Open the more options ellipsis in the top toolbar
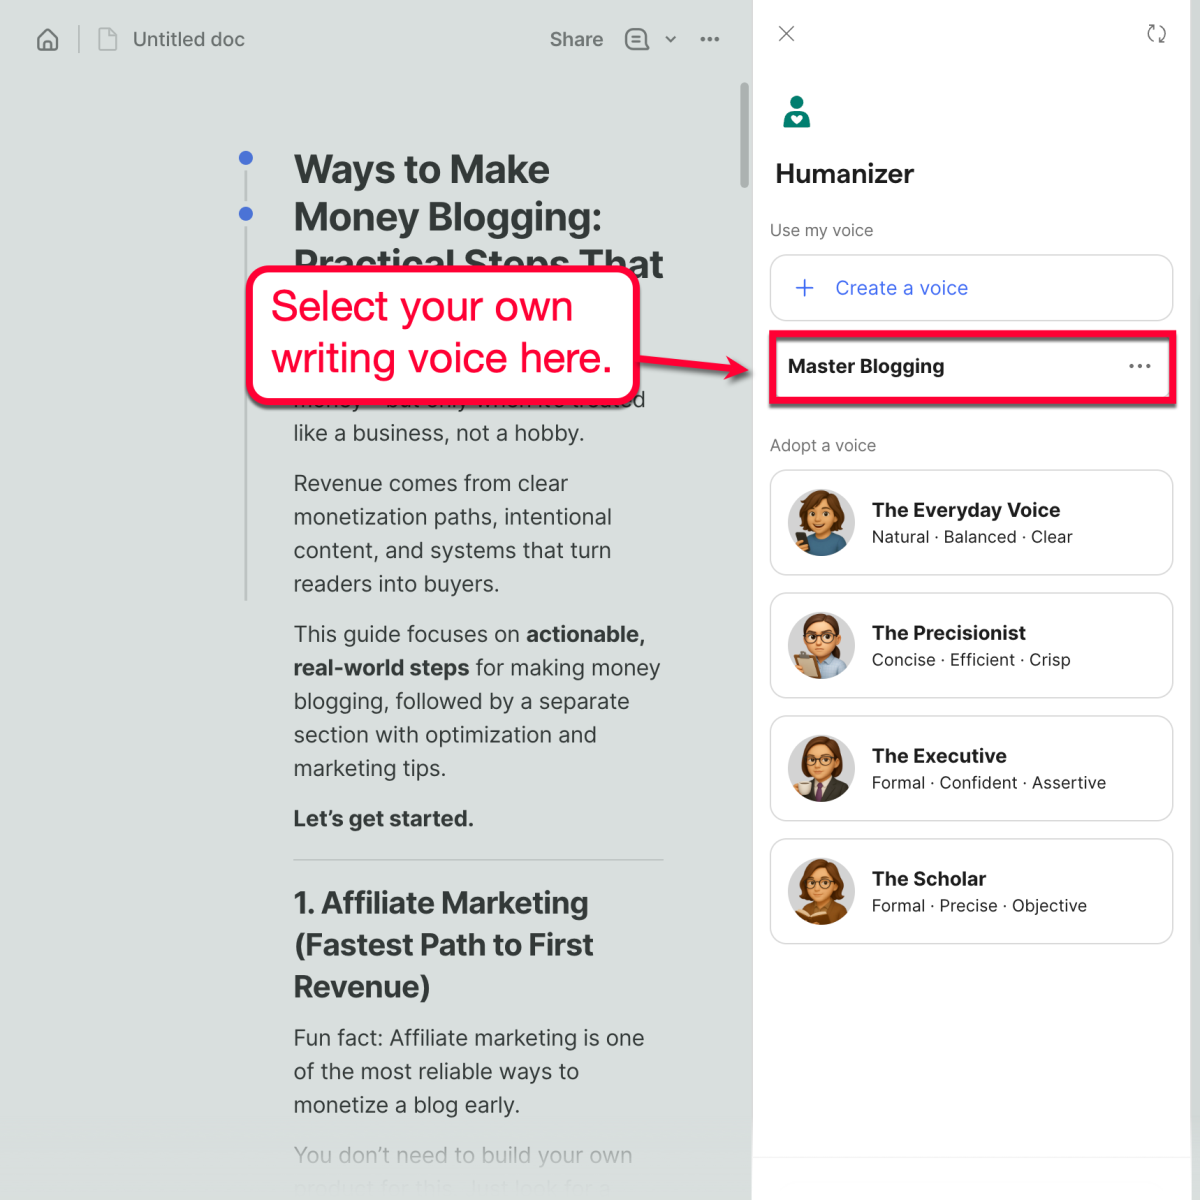 point(710,39)
